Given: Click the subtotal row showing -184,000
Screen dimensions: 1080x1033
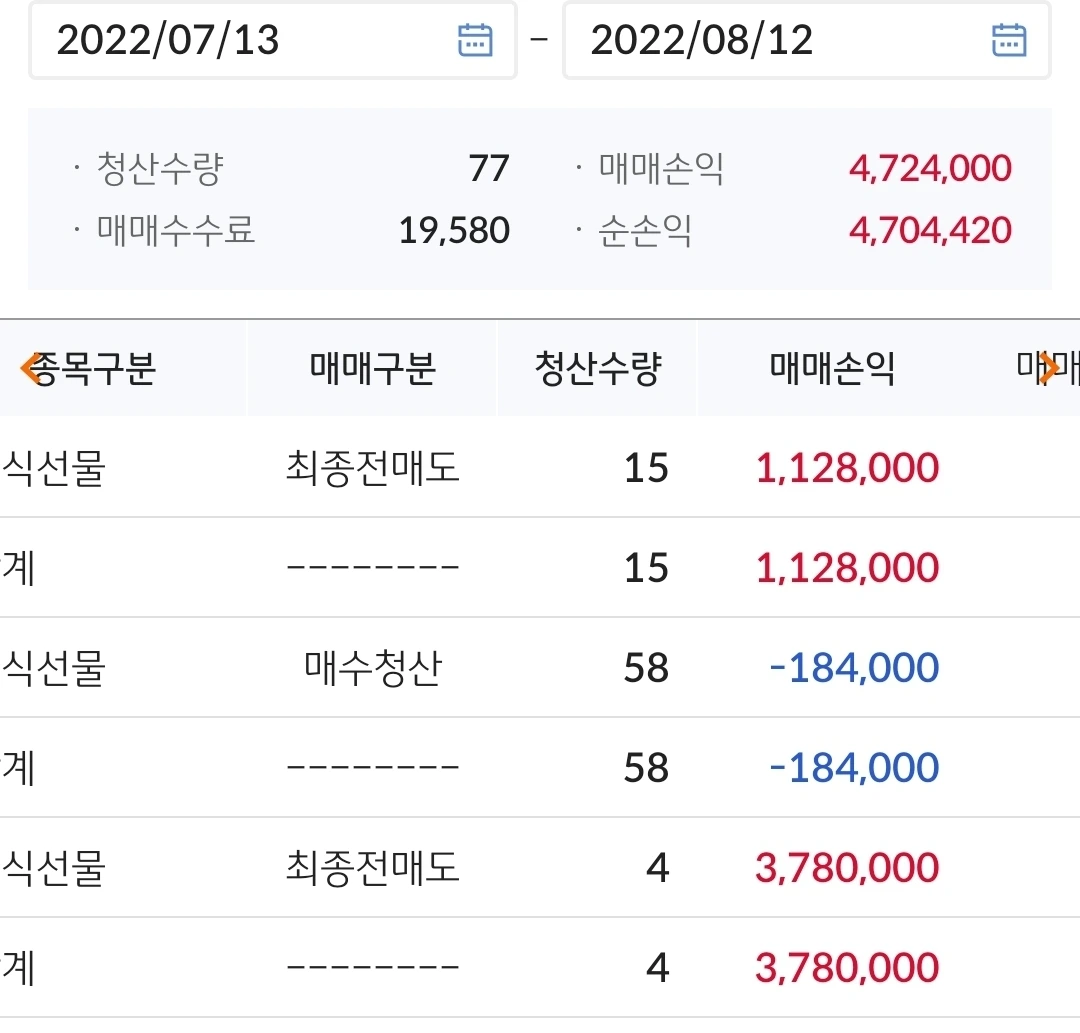Looking at the screenshot, I should 540,767.
